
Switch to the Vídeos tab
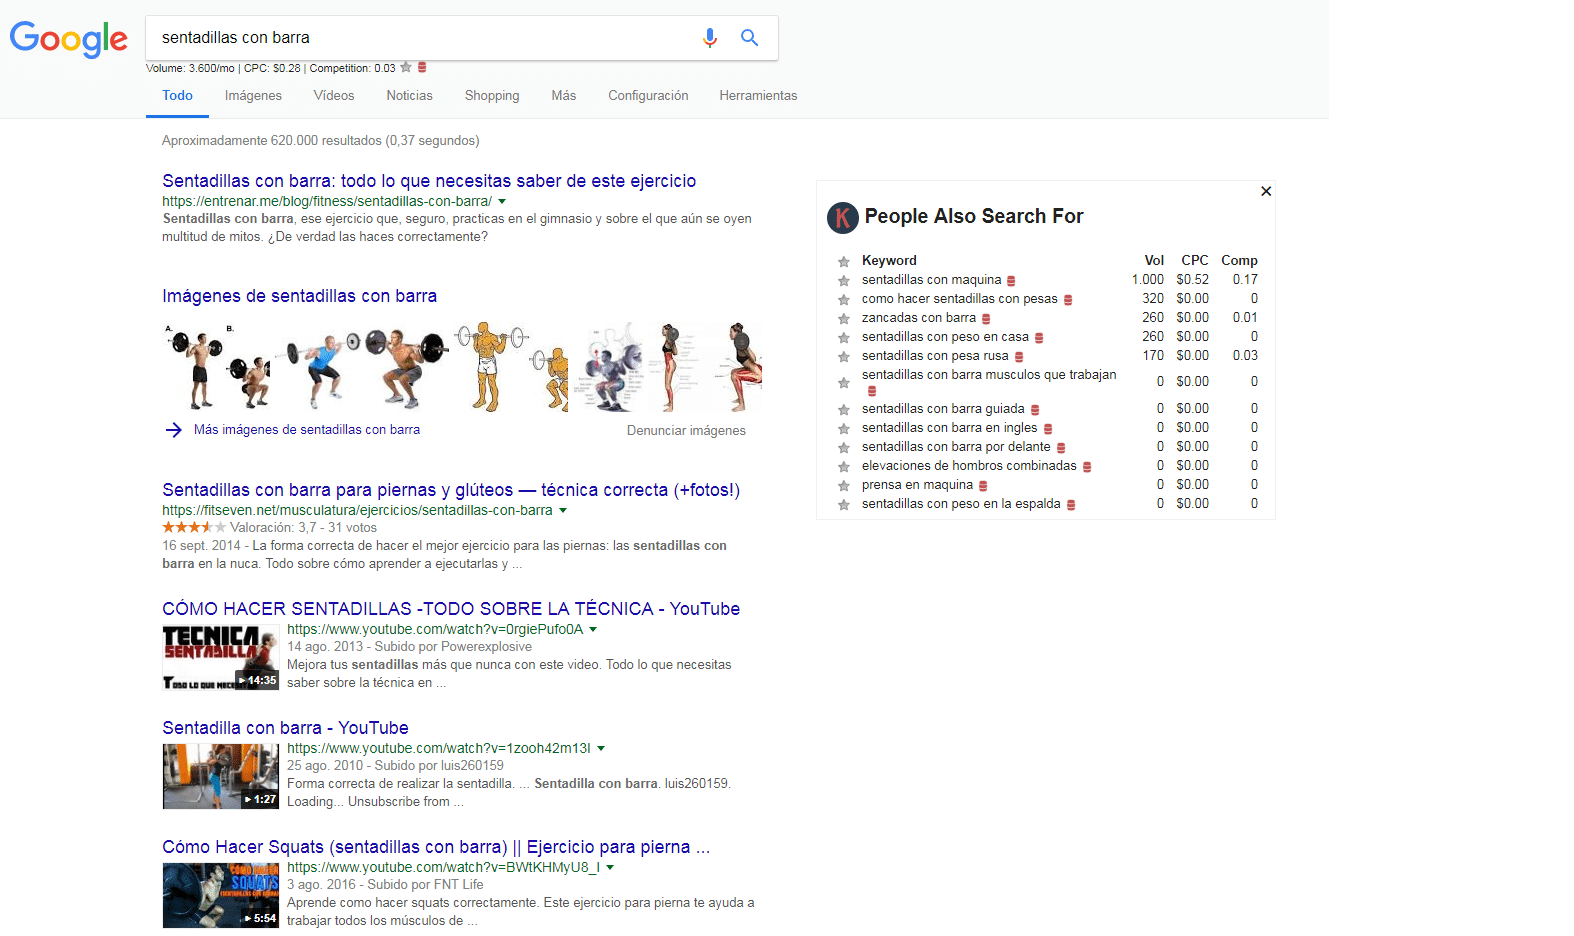[x=334, y=96]
